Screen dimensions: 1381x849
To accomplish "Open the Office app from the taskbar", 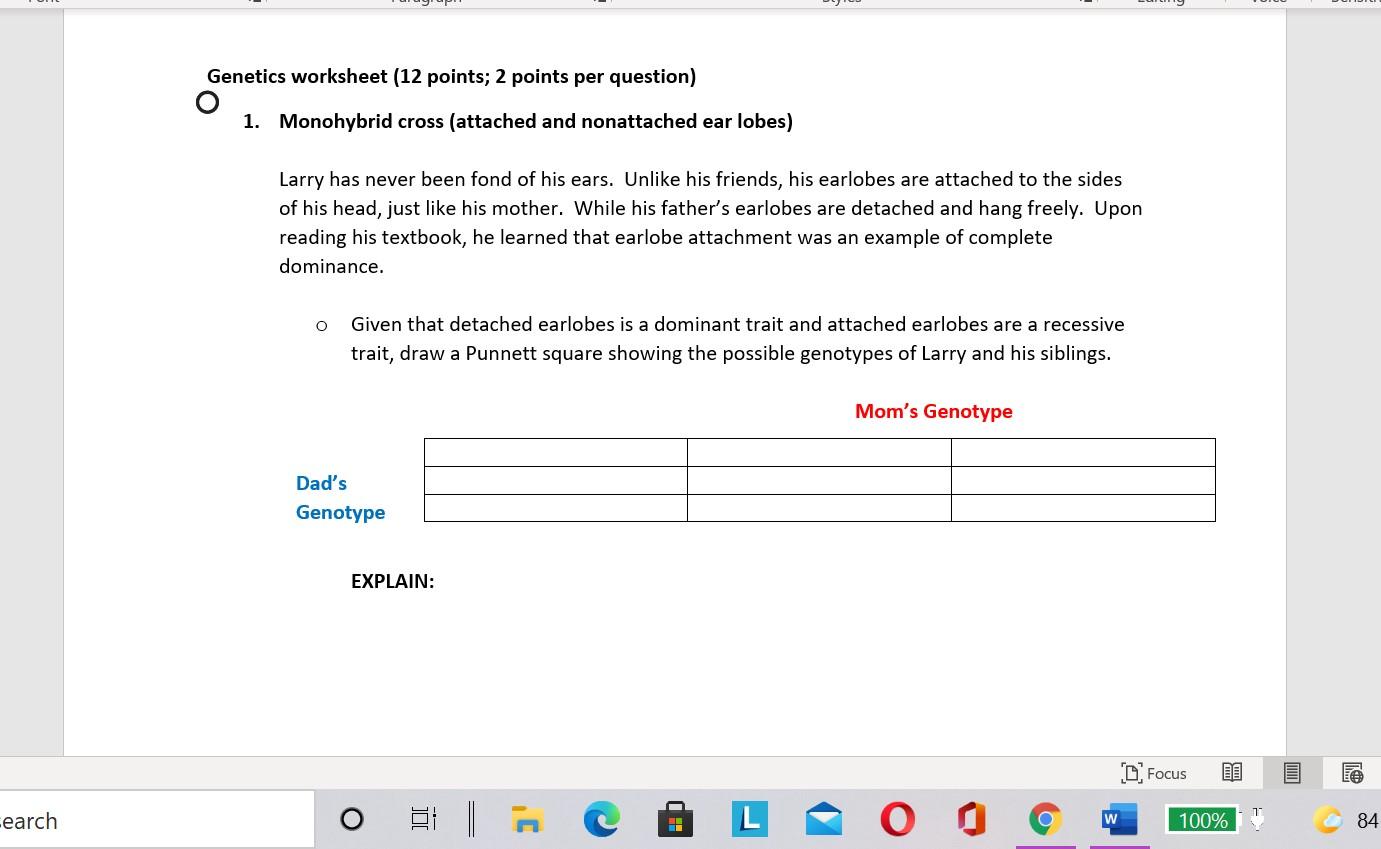I will 971,820.
